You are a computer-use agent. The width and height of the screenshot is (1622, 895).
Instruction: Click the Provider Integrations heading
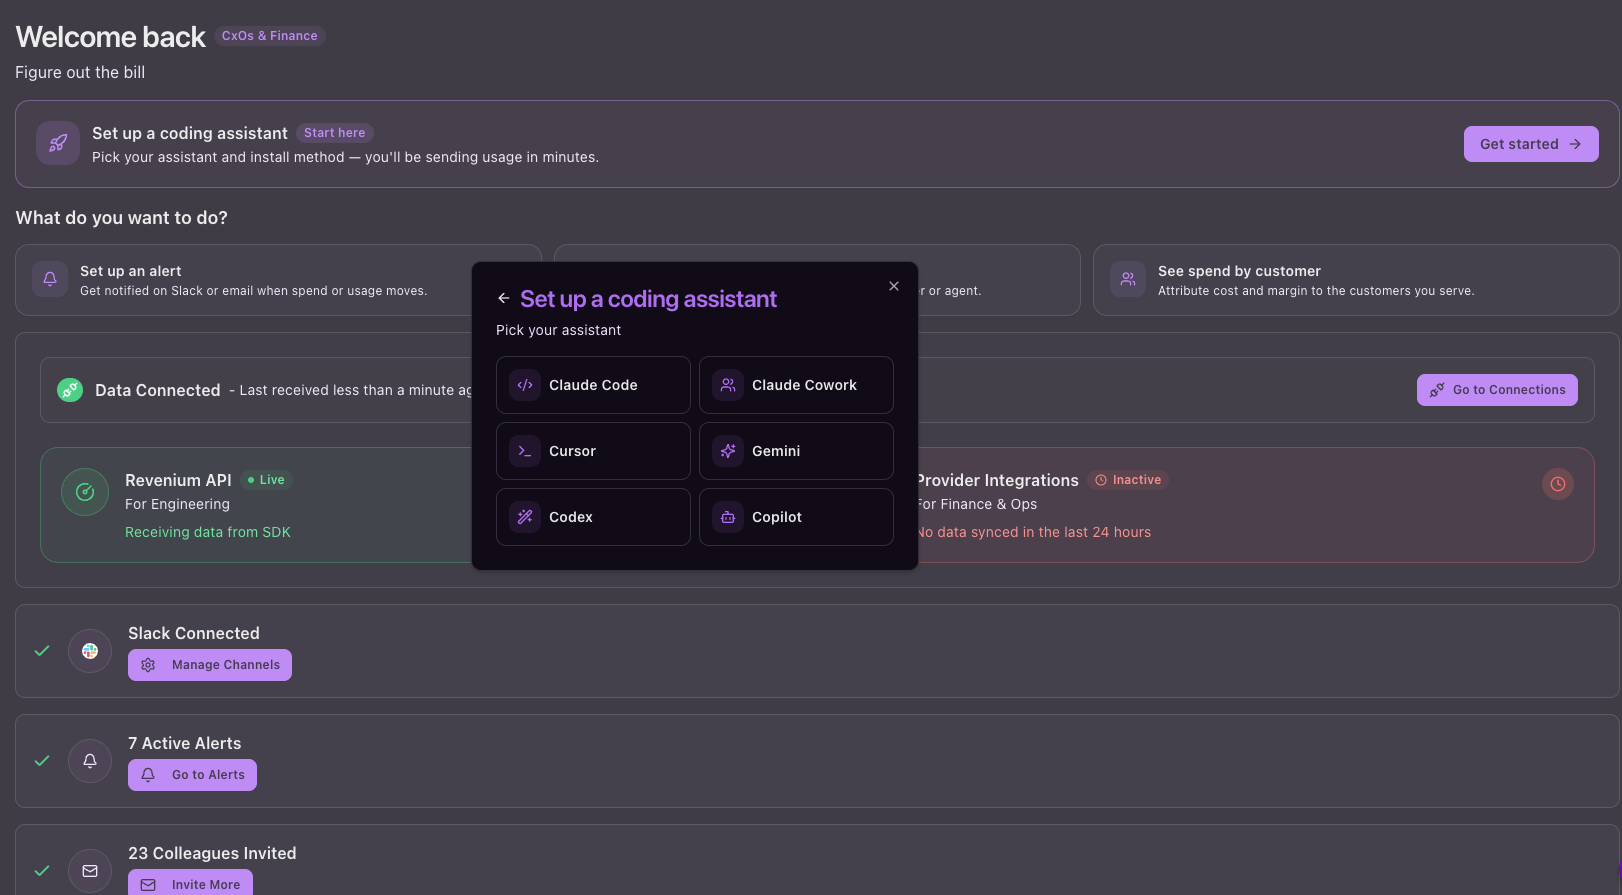tap(998, 481)
